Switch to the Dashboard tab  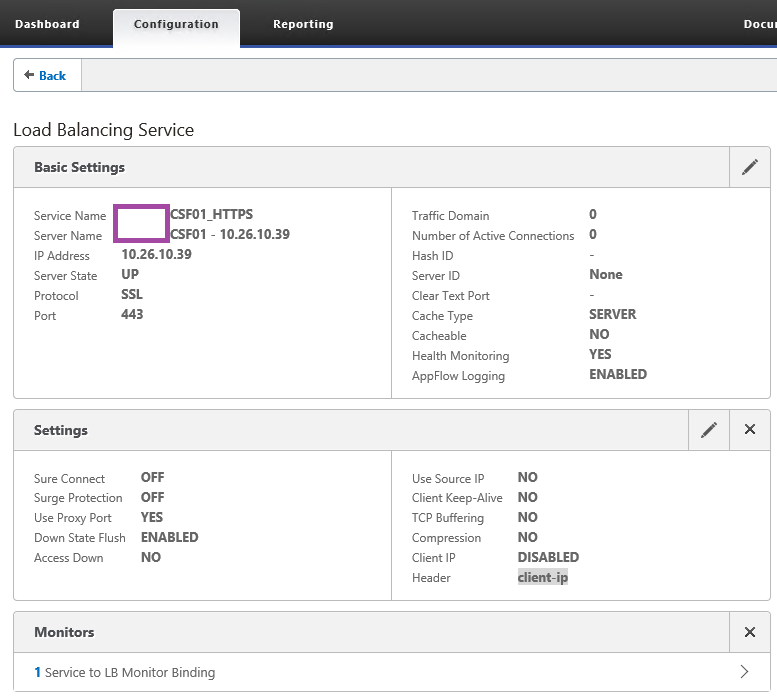point(47,24)
